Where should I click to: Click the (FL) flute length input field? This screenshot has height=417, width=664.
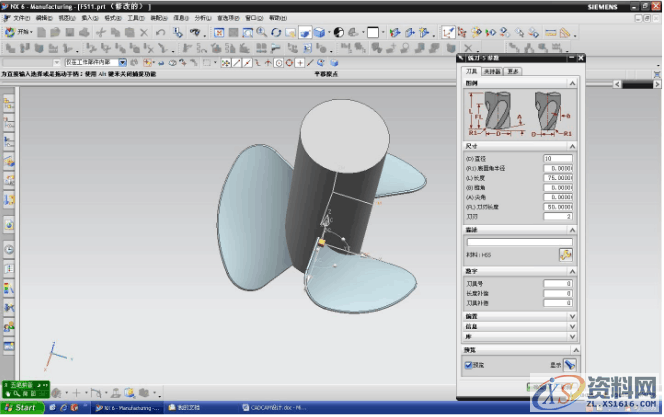[556, 207]
